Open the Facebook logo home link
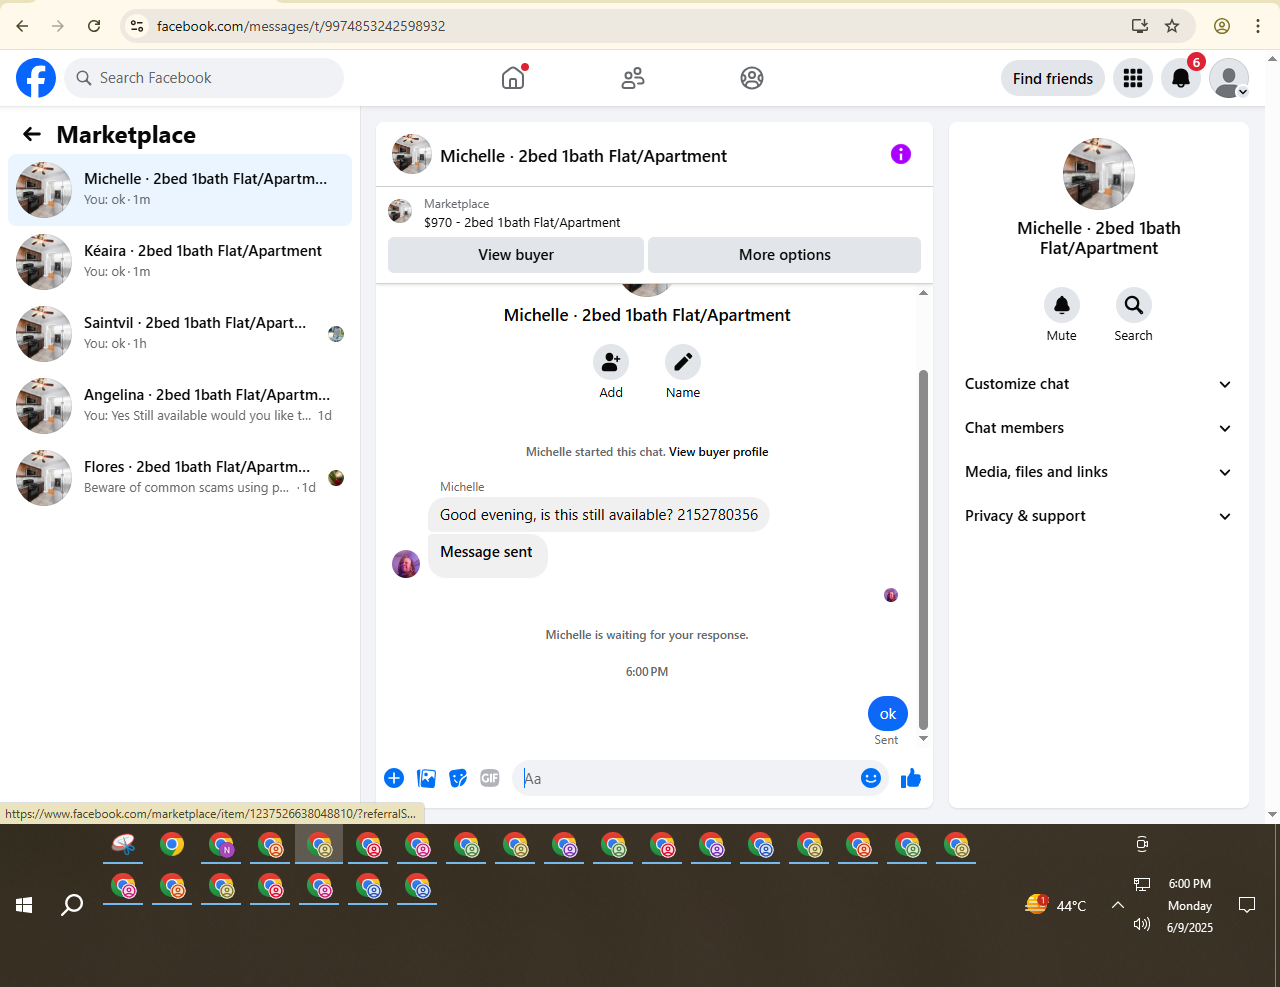This screenshot has height=987, width=1280. point(36,78)
